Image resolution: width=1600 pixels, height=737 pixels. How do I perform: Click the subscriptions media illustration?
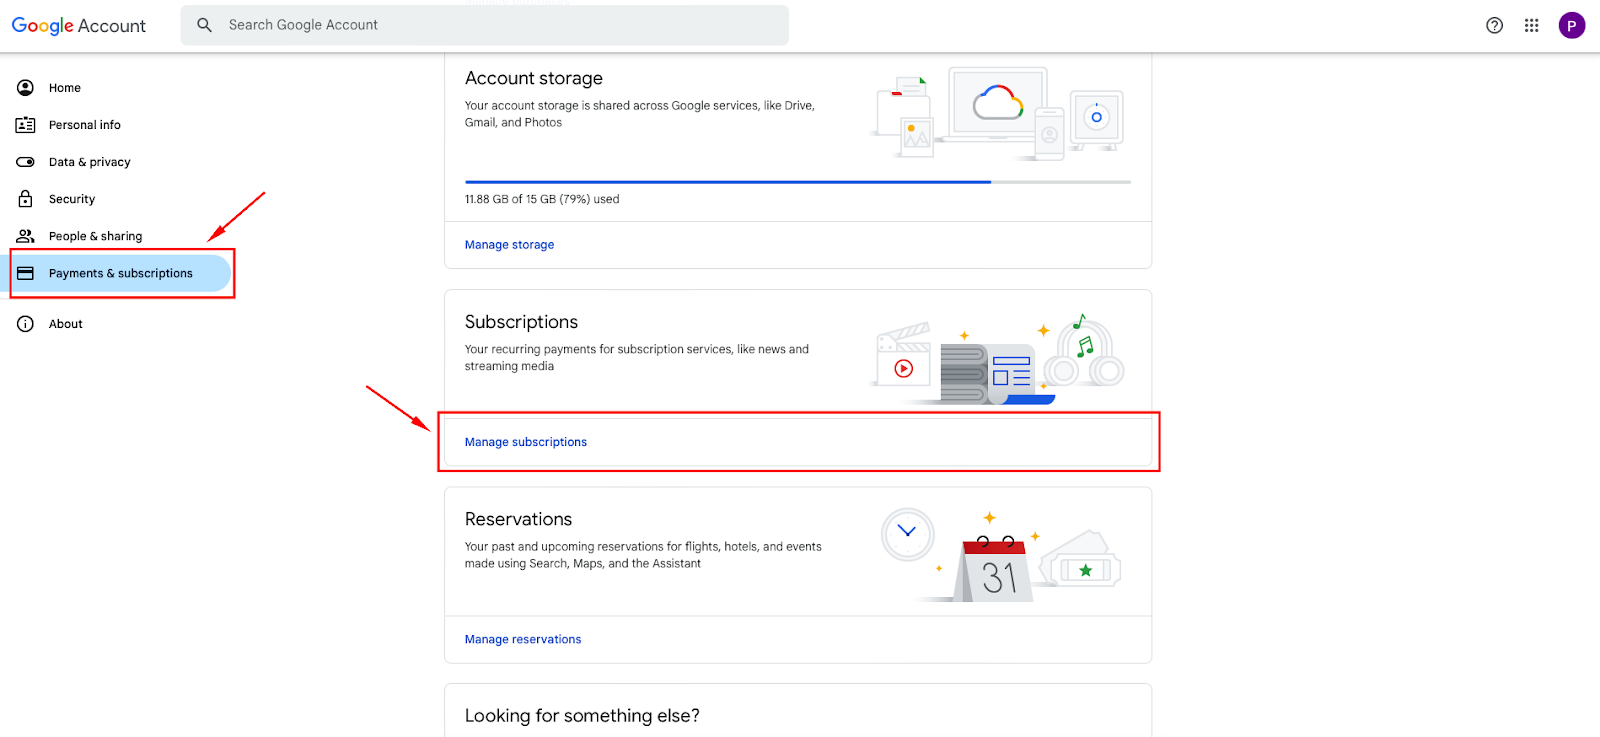point(1000,358)
